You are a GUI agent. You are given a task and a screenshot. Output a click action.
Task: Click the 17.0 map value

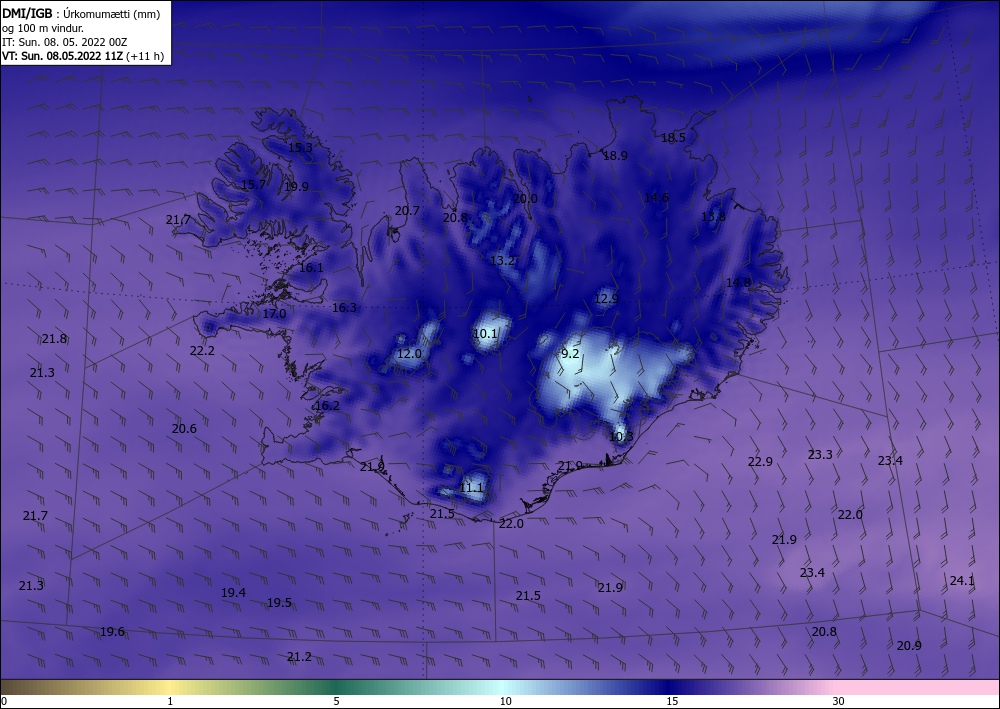(x=274, y=313)
